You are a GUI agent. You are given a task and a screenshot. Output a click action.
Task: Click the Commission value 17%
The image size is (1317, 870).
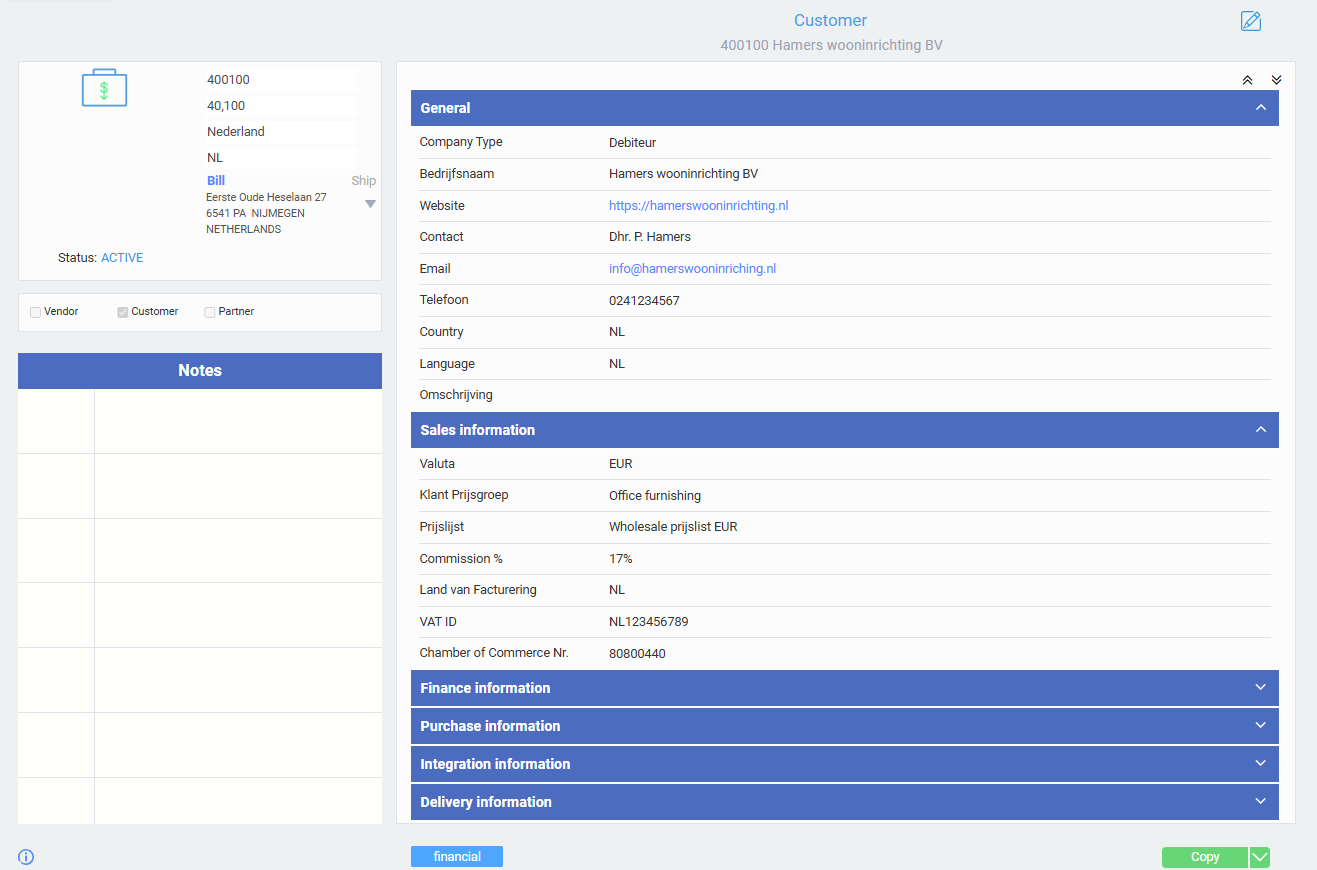pyautogui.click(x=621, y=559)
